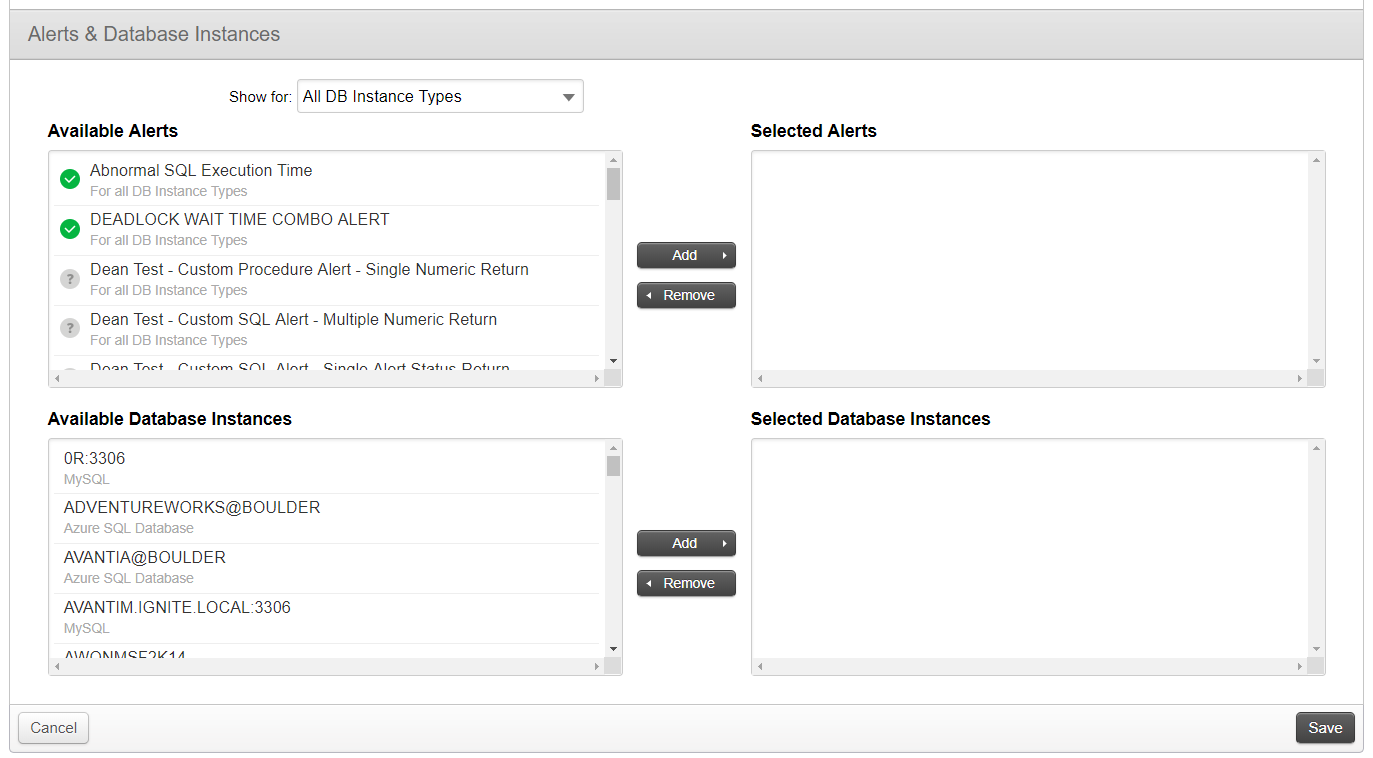This screenshot has height=758, width=1373.
Task: Select AVANTIM.IGNITE.LOCAL:3306 instance
Action: click(327, 618)
